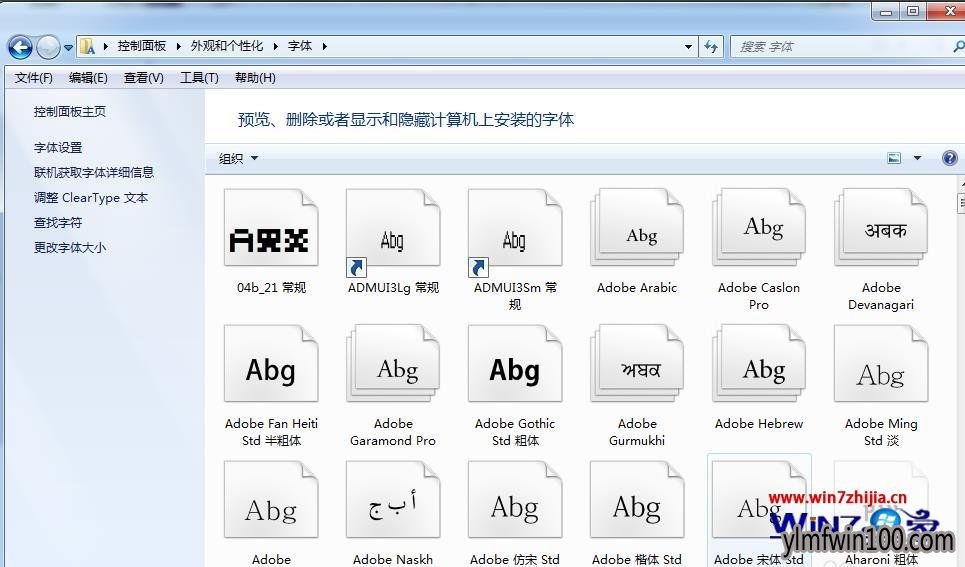965x567 pixels.
Task: Select the Adobe 仿宋 Std font
Action: (x=515, y=500)
